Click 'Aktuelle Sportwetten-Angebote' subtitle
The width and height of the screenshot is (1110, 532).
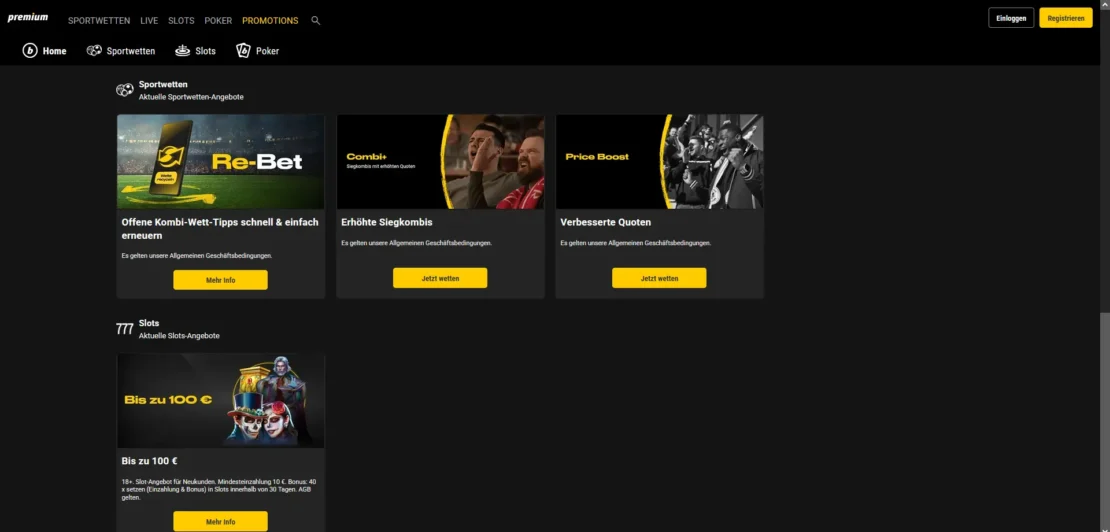tap(191, 97)
